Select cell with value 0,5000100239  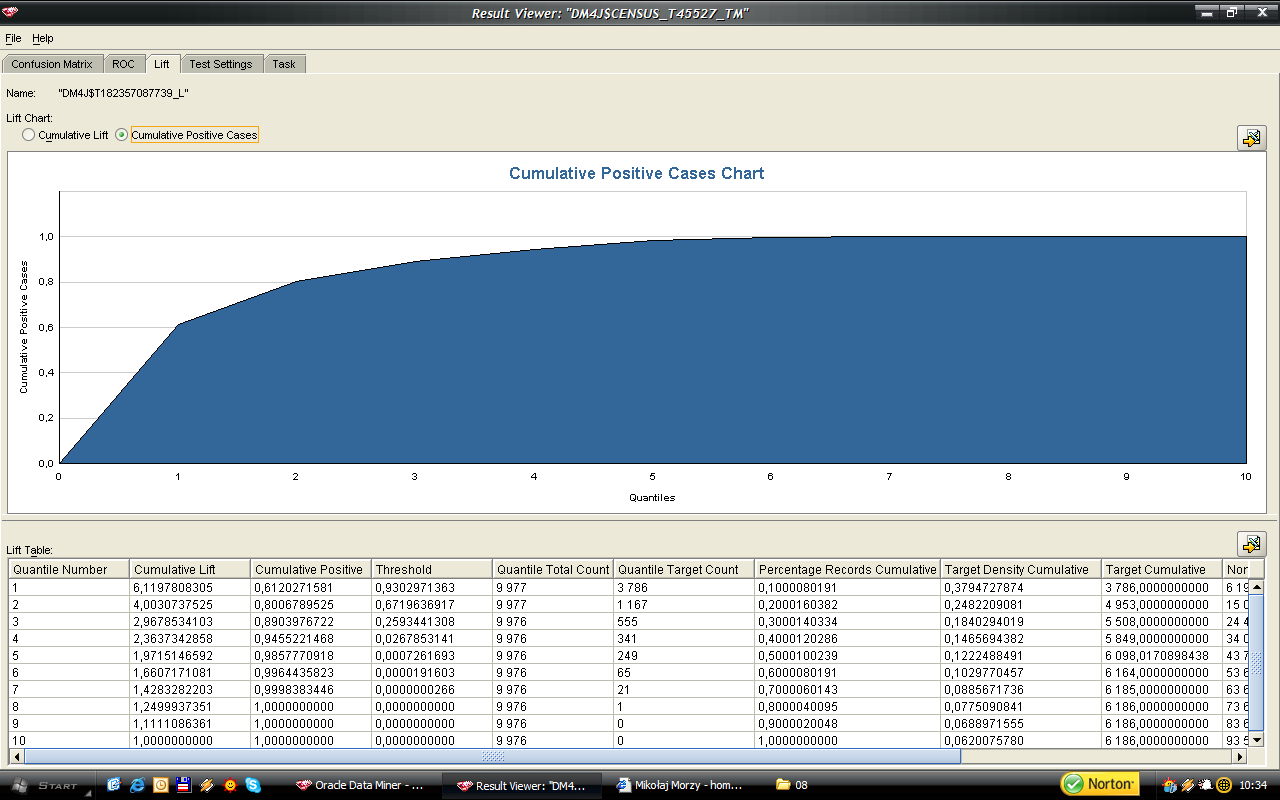(x=847, y=656)
